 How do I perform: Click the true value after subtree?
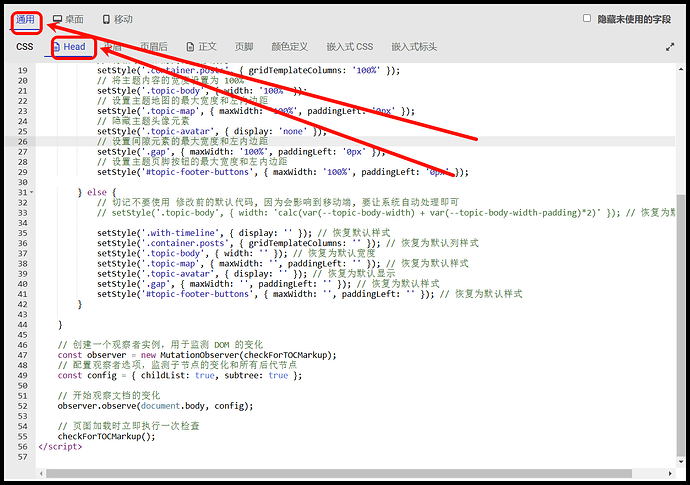coord(278,375)
